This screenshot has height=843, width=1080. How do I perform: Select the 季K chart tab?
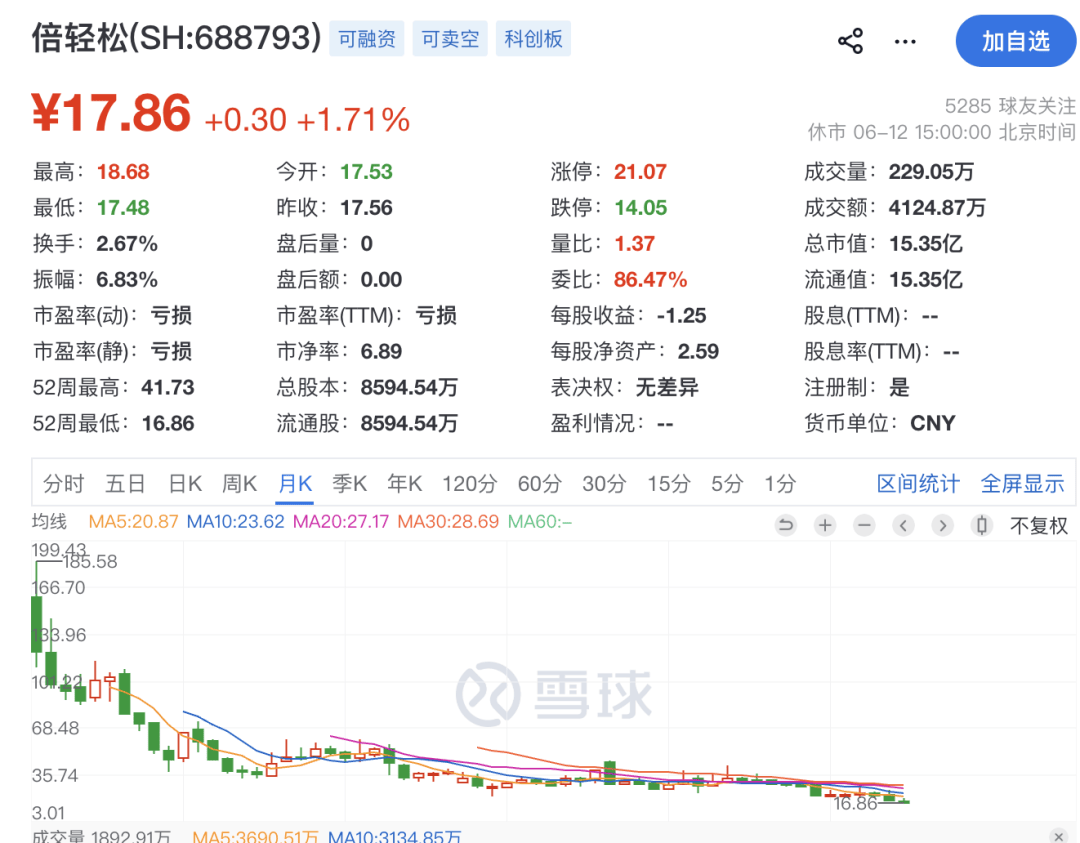click(349, 483)
